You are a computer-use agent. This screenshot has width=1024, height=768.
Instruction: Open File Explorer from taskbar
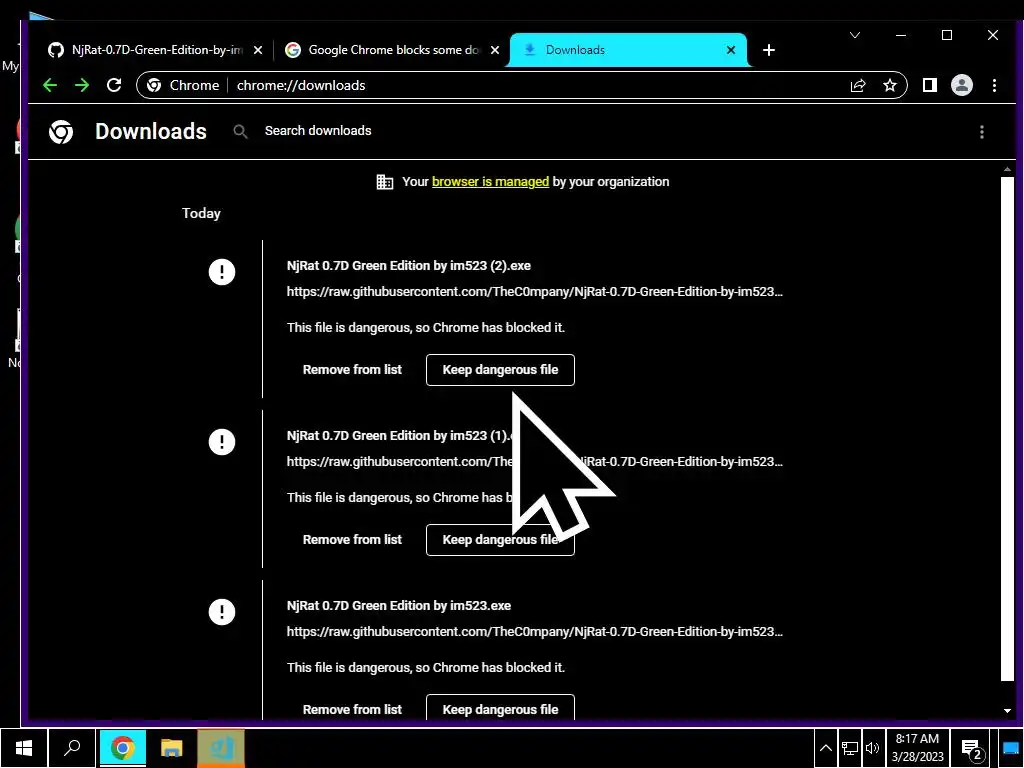172,748
